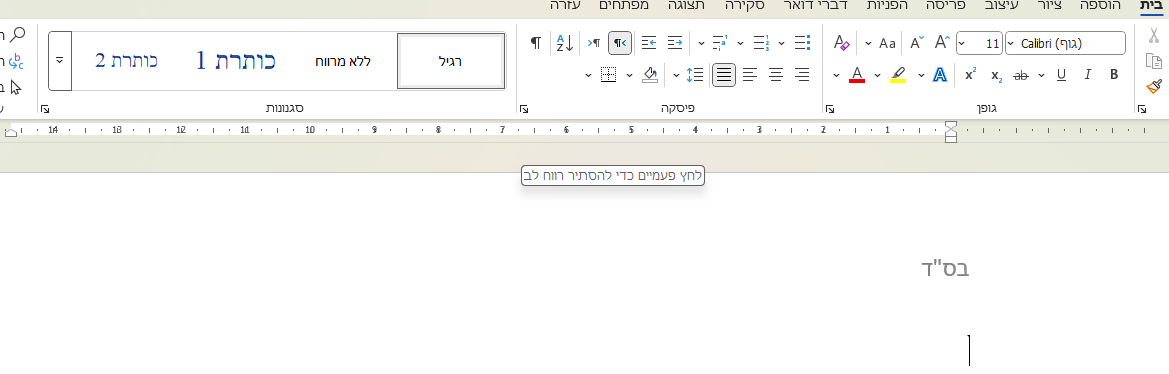Click the Shading paint bucket icon
The width and height of the screenshot is (1169, 374).
pos(649,75)
